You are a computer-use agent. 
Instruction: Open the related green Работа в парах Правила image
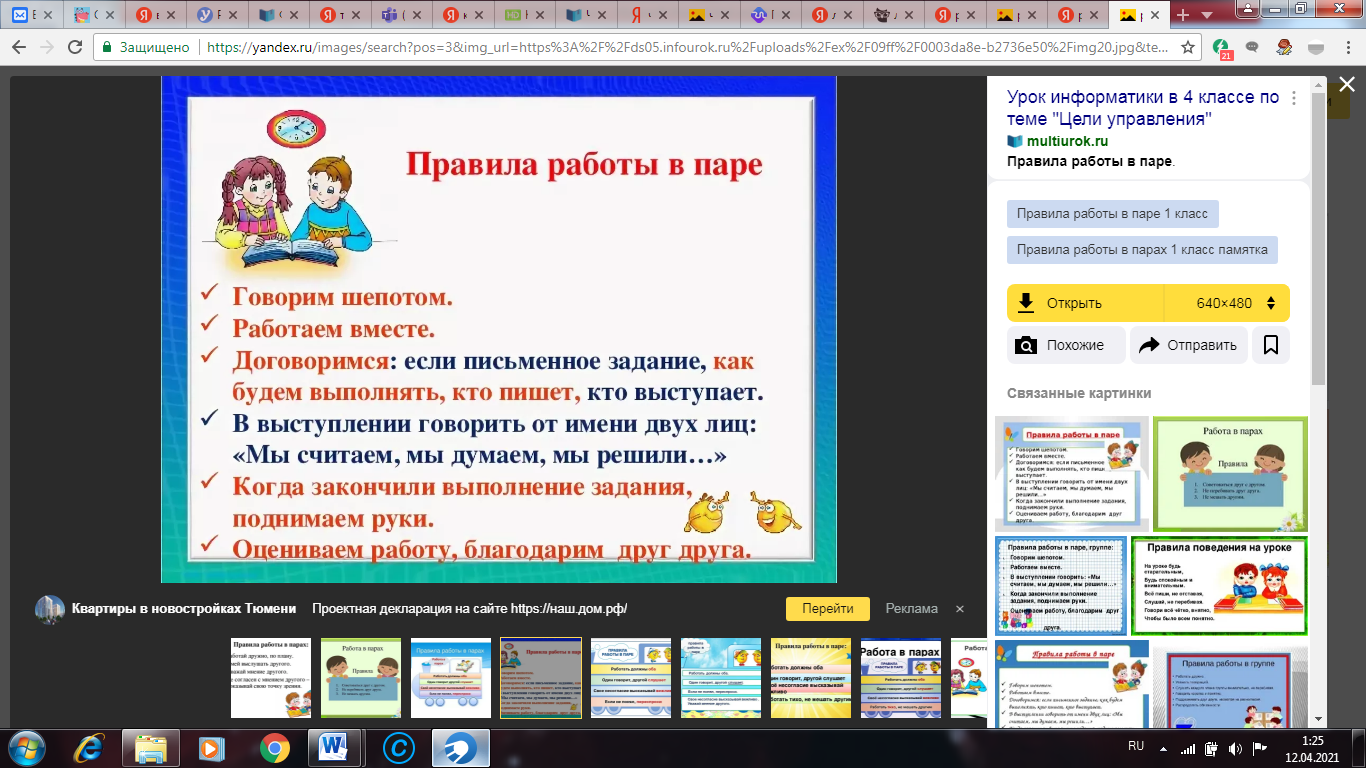tap(1230, 474)
